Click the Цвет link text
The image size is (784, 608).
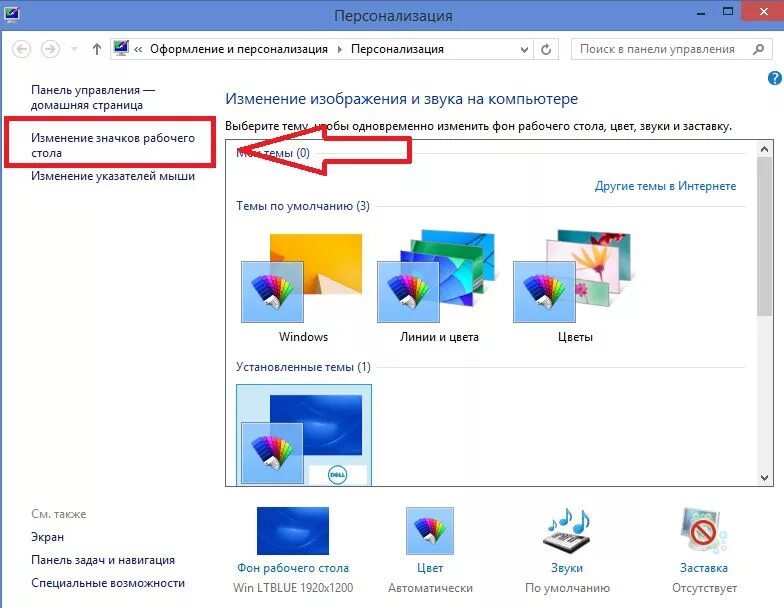click(430, 568)
